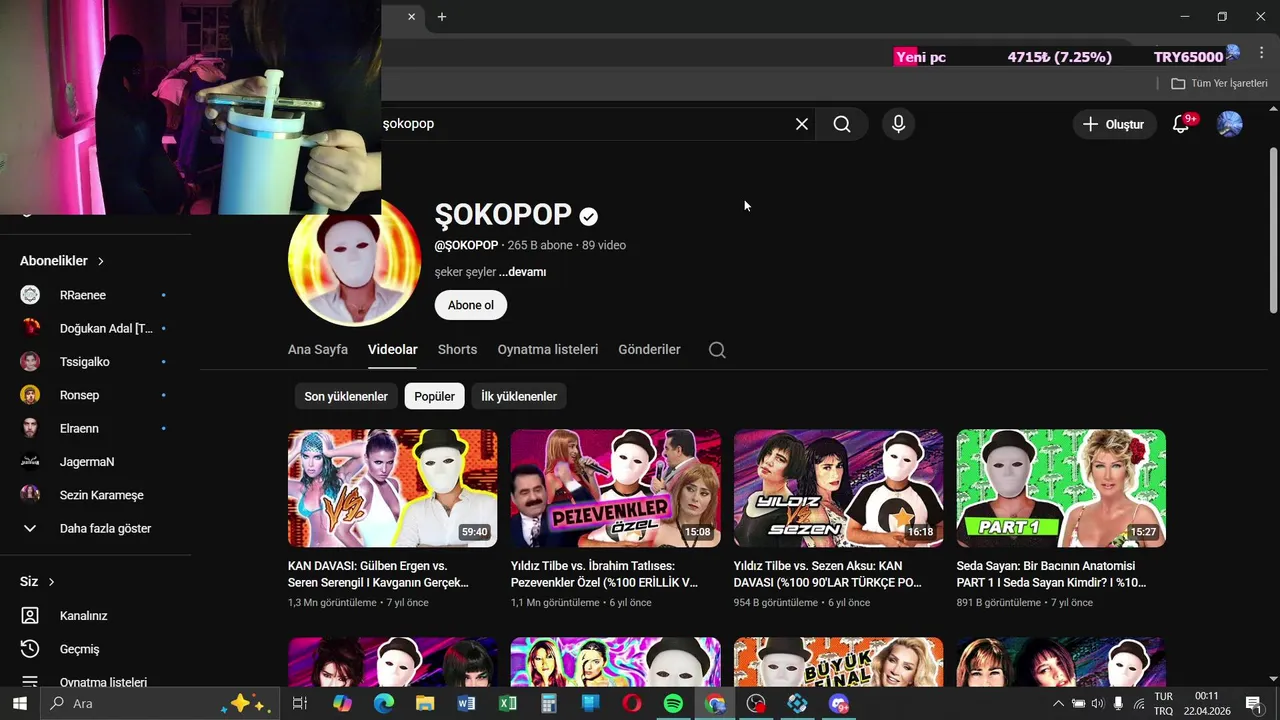This screenshot has width=1280, height=720.
Task: Open Excel from the taskbar
Action: tap(507, 704)
